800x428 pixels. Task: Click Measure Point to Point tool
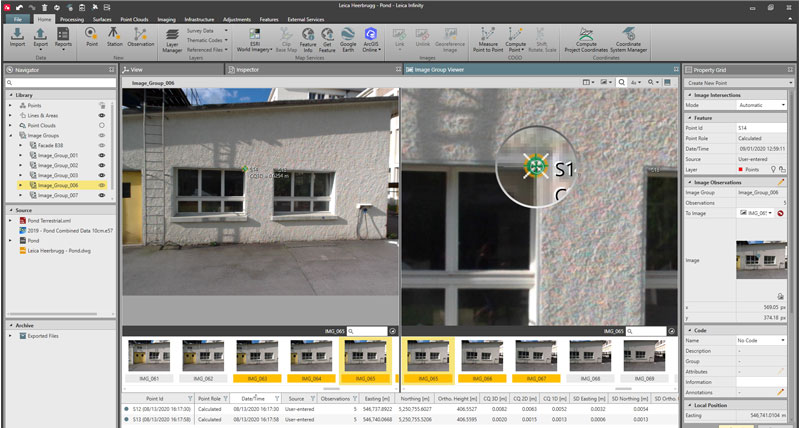click(x=489, y=38)
